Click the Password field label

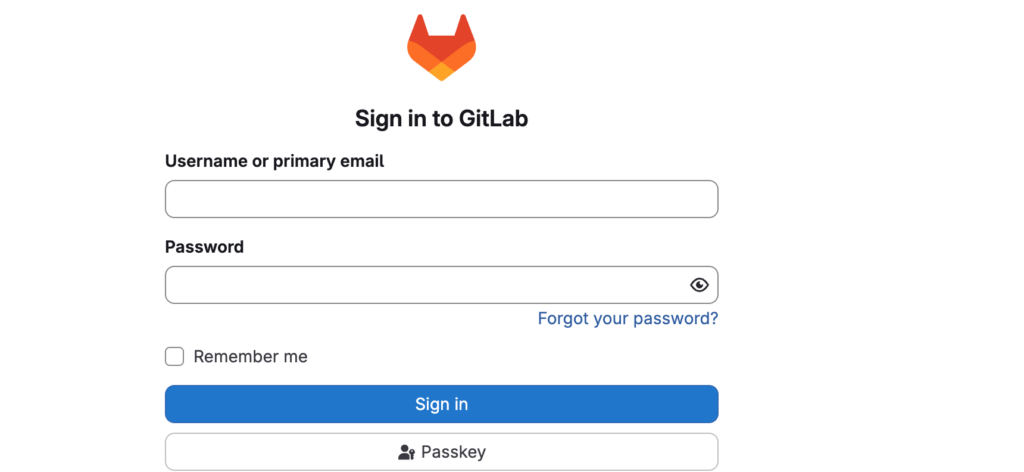pyautogui.click(x=204, y=247)
